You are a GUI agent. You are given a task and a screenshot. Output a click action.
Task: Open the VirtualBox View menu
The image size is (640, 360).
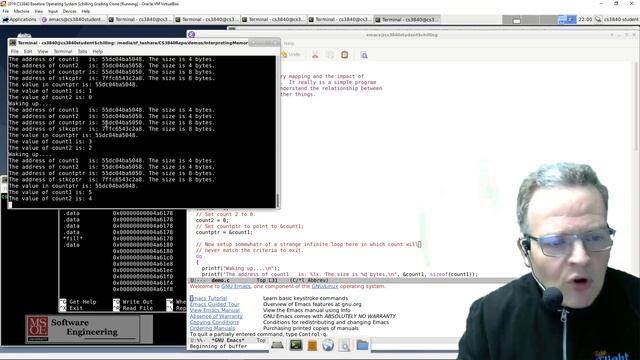click(38, 11)
